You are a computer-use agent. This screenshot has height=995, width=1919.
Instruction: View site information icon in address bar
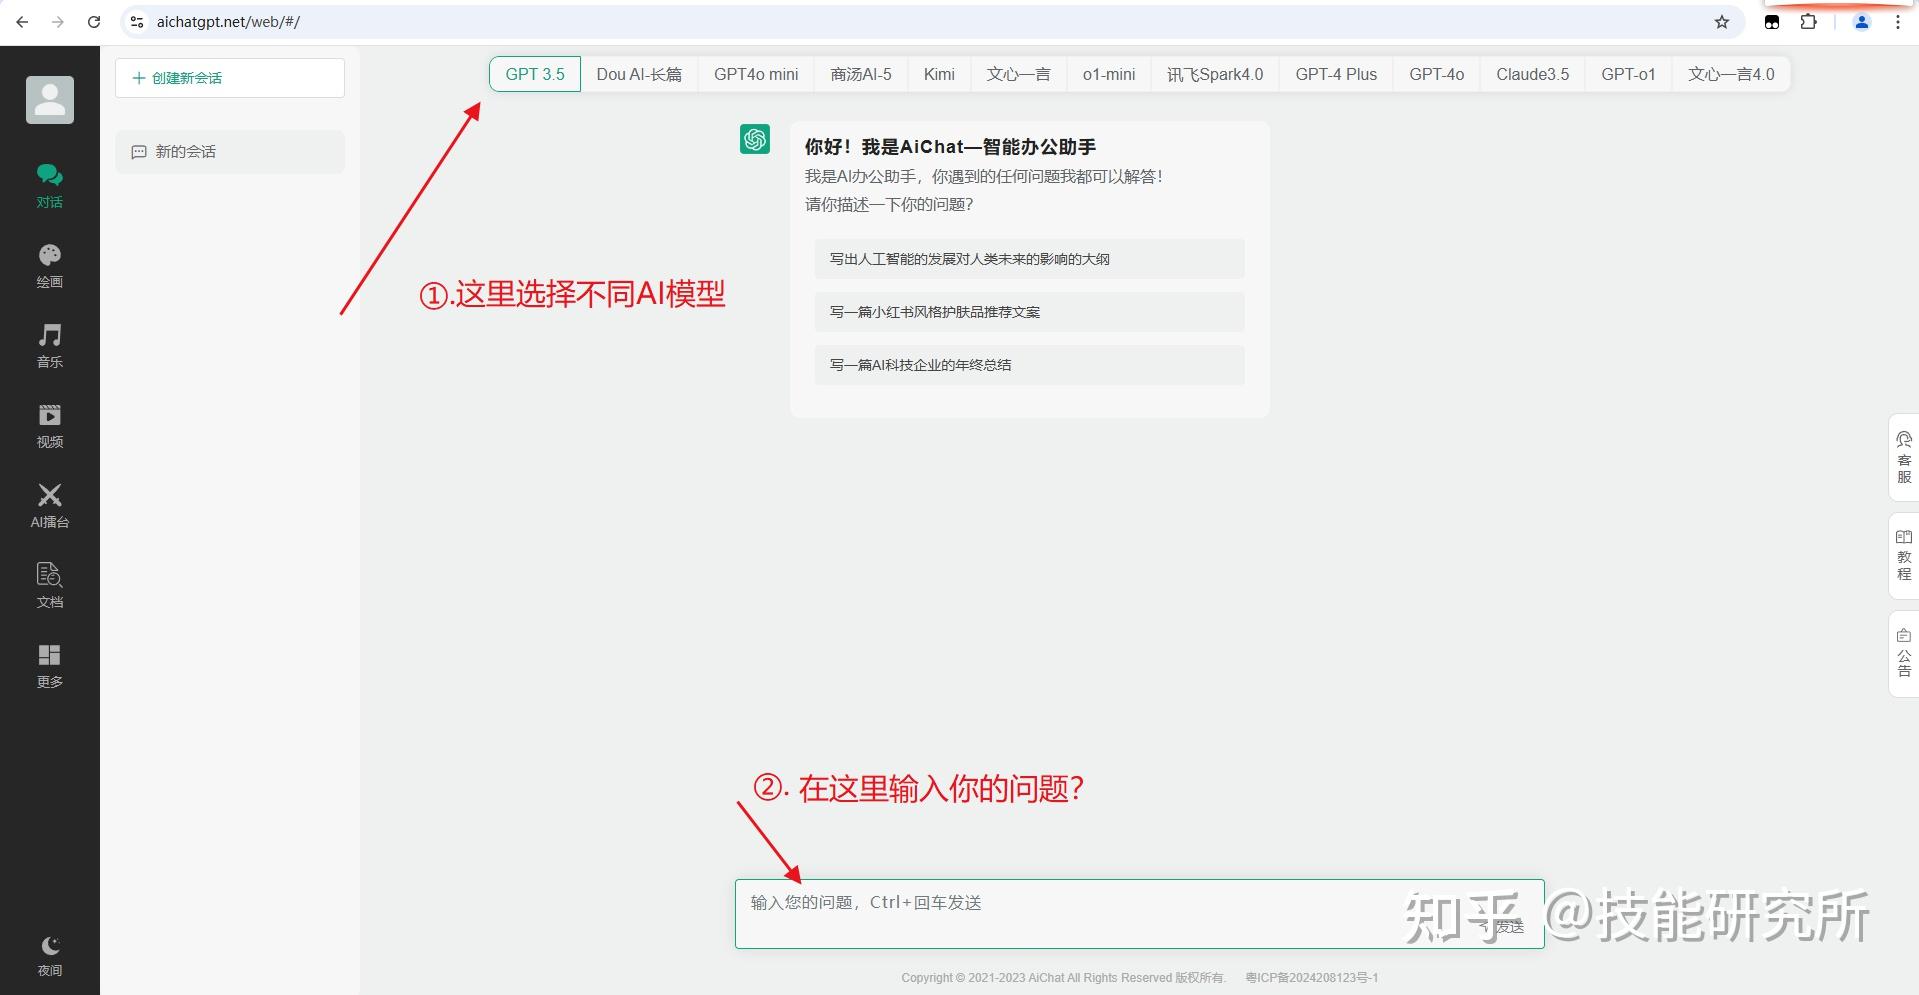[x=138, y=22]
